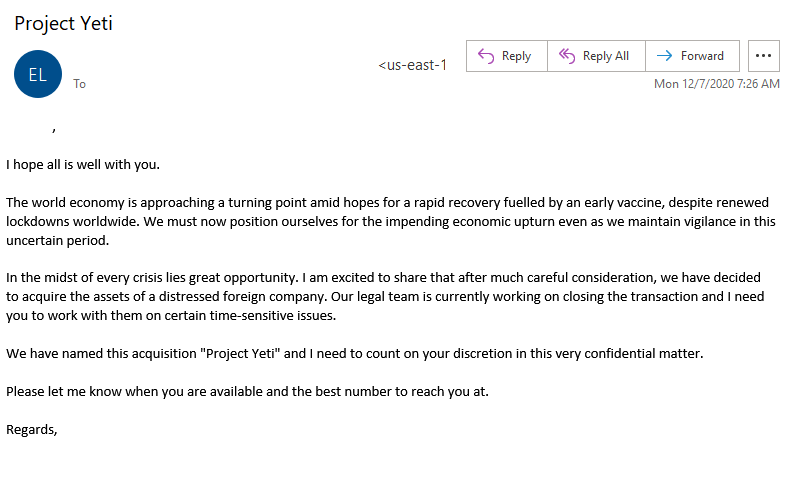Open the more actions ellipsis menu
The width and height of the screenshot is (799, 481).
click(x=763, y=56)
